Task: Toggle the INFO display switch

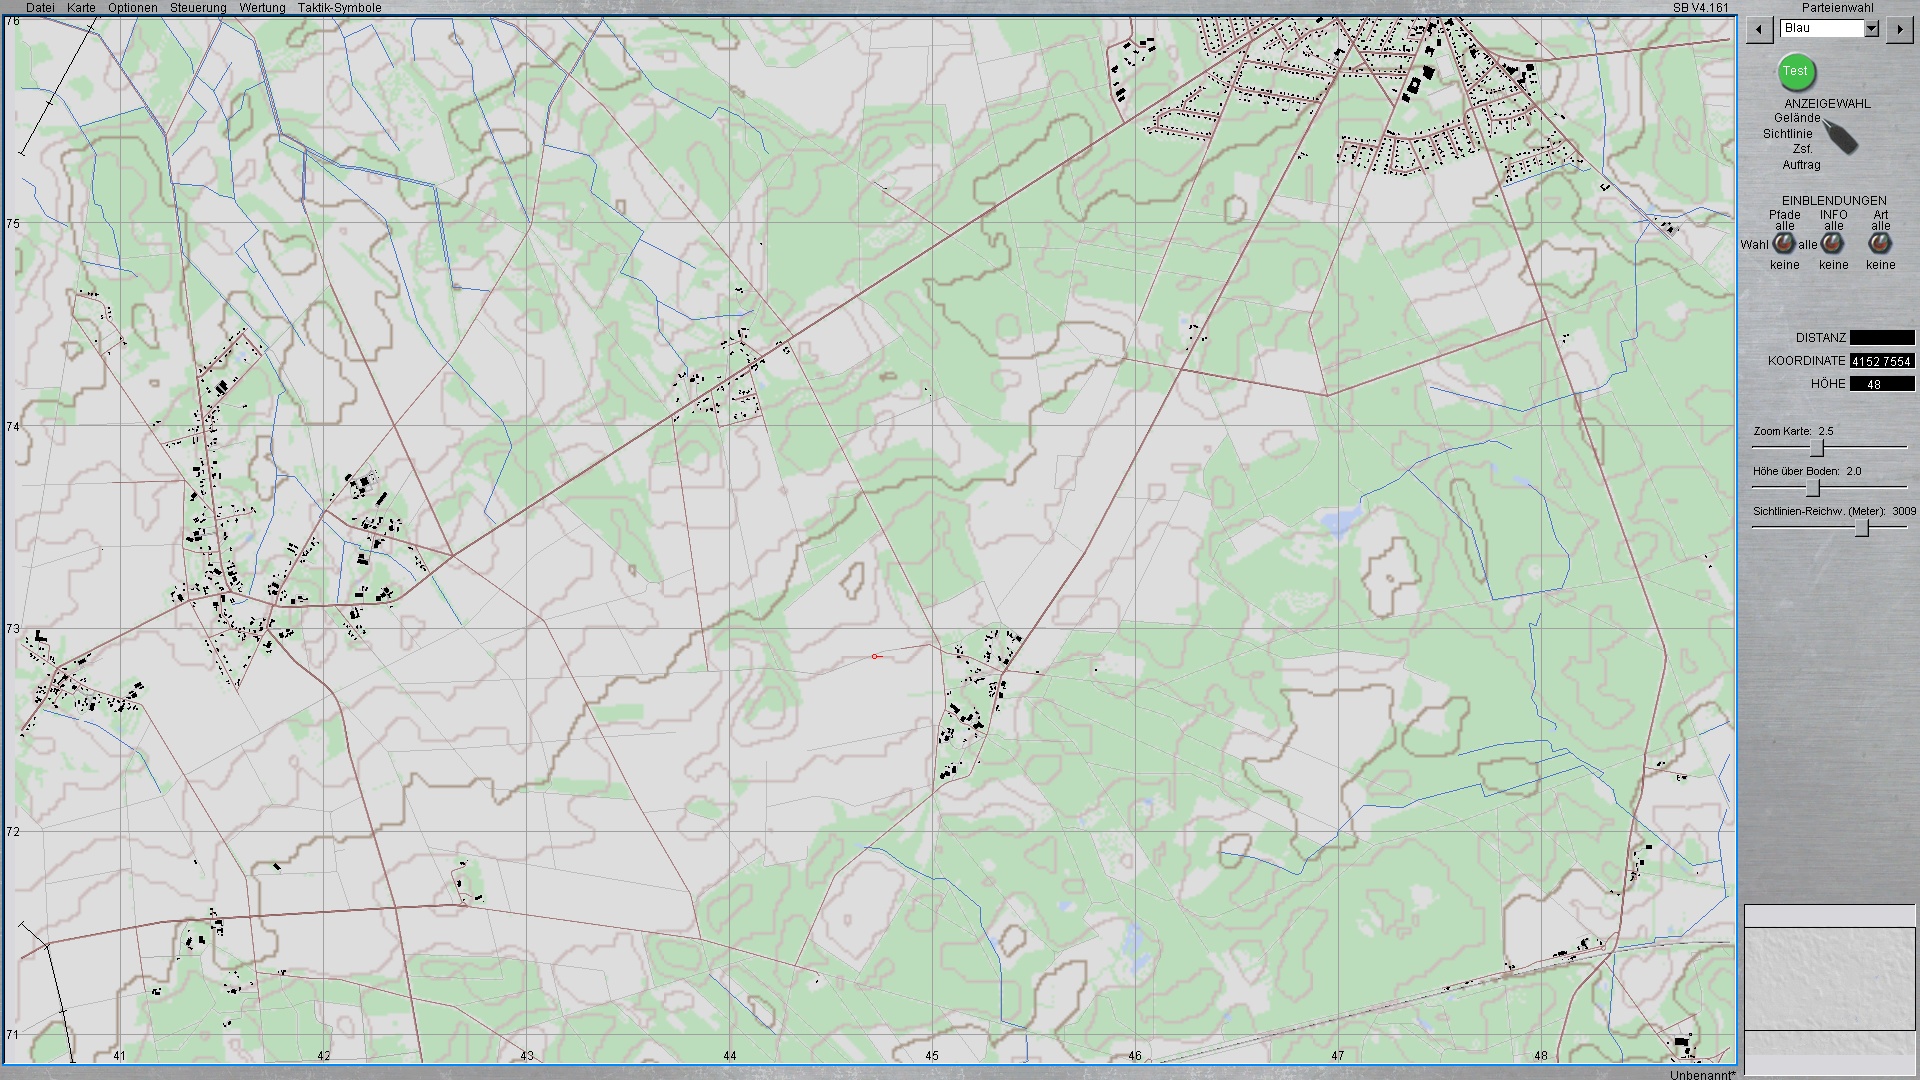Action: [1832, 244]
